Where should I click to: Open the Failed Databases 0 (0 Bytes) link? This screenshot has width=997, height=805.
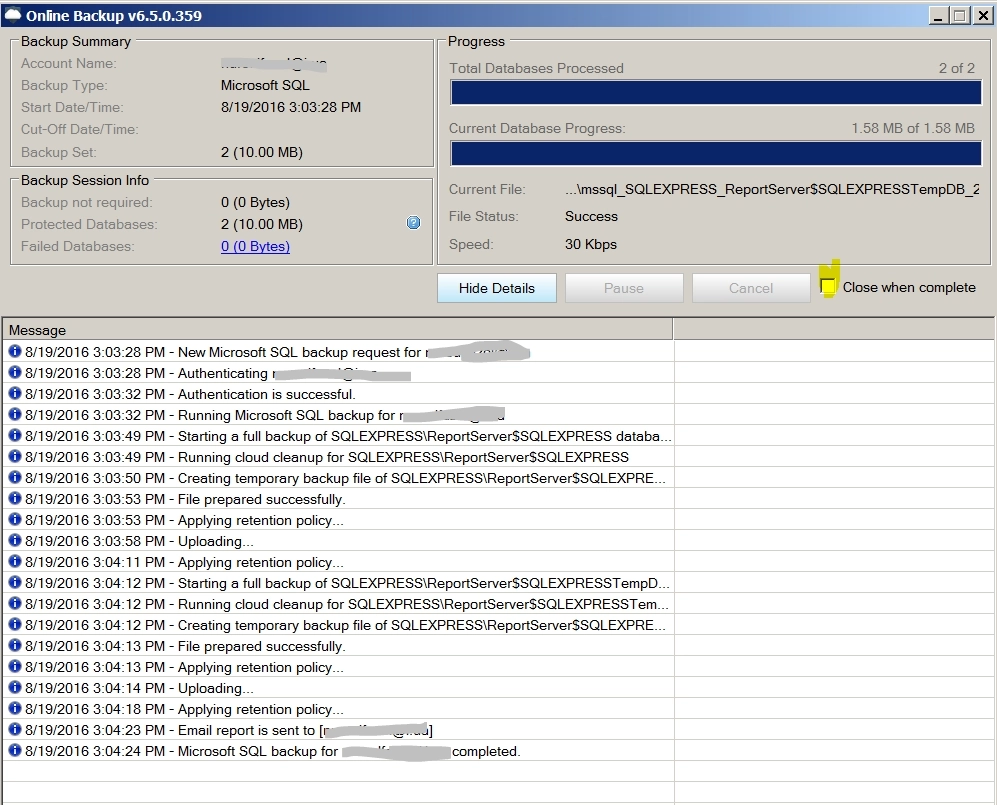point(255,246)
